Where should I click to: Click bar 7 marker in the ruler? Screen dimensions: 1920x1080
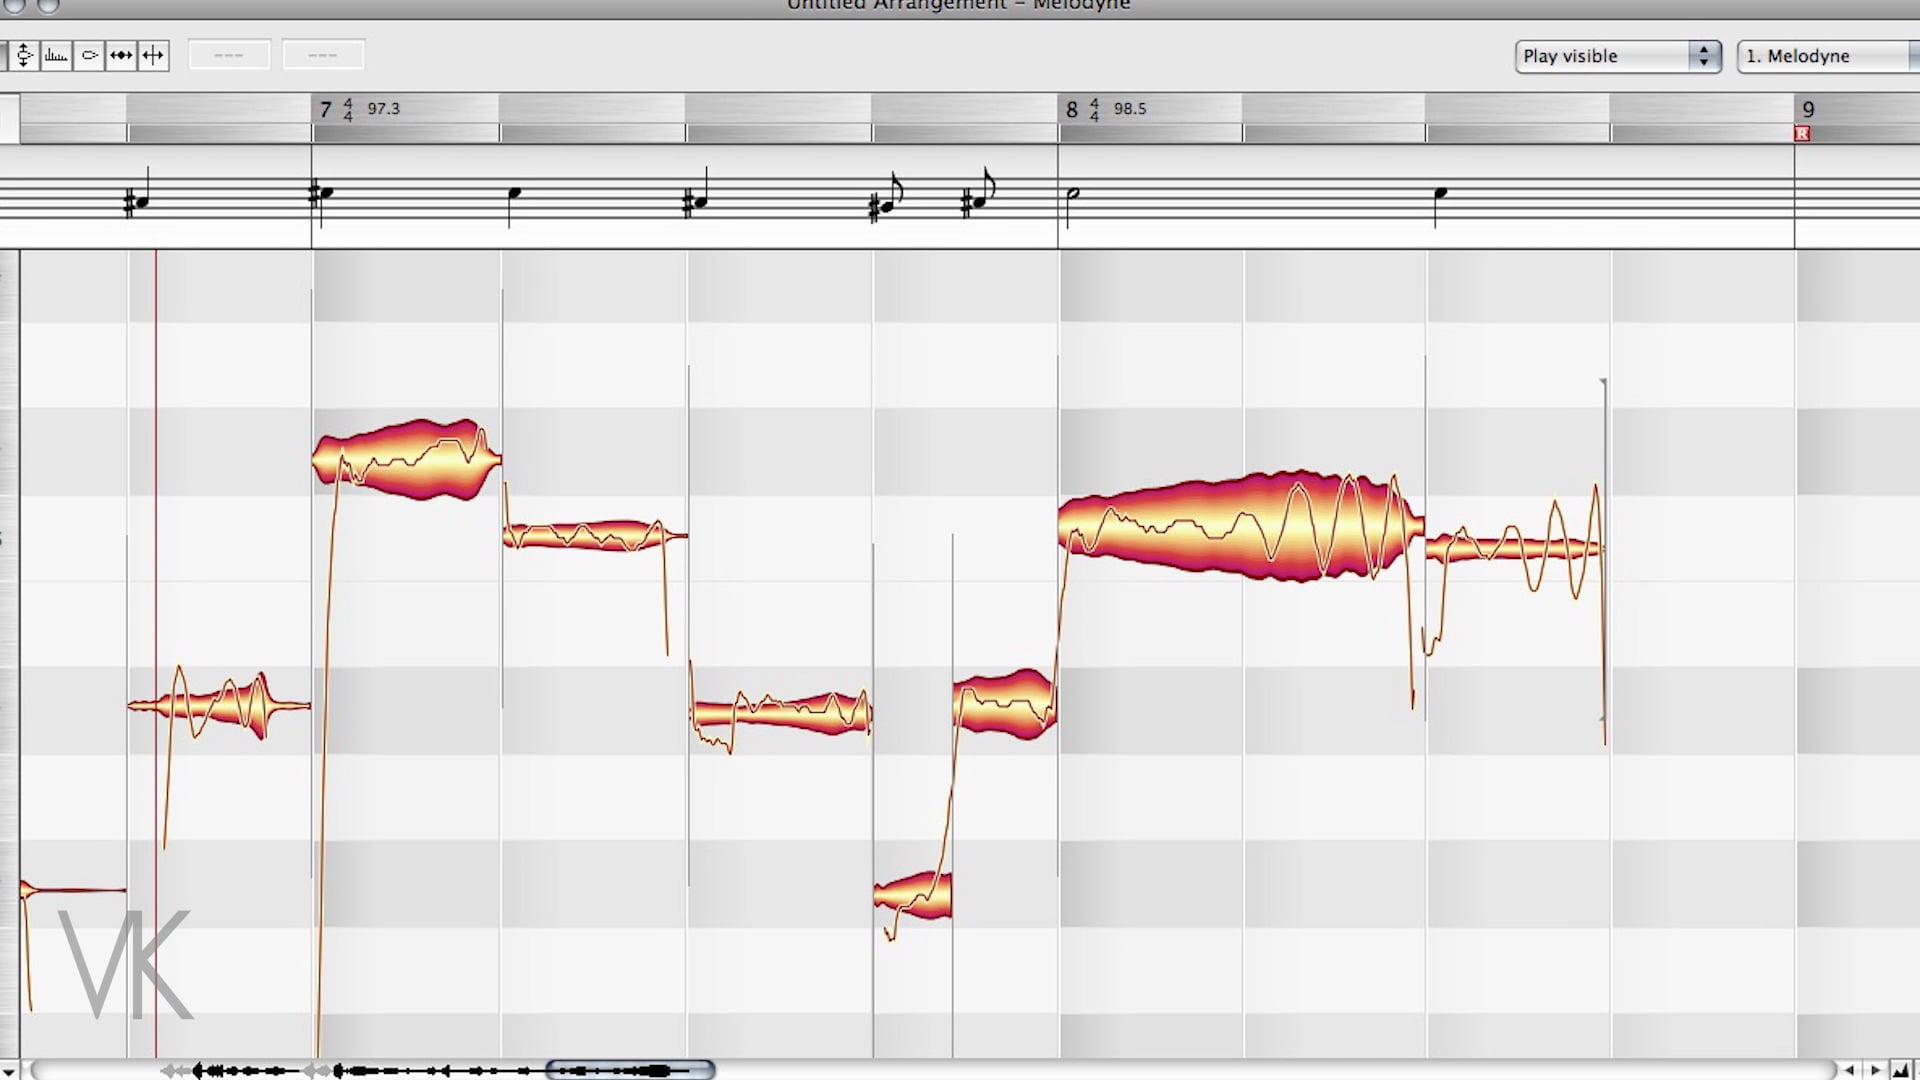(x=326, y=109)
